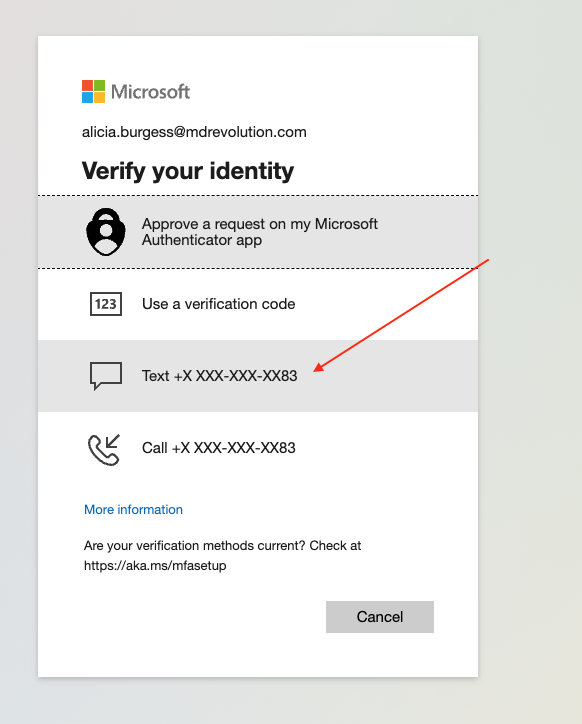Image resolution: width=582 pixels, height=724 pixels.
Task: Select Call +X XXX-XXX-XX83 option
Action: [x=258, y=448]
